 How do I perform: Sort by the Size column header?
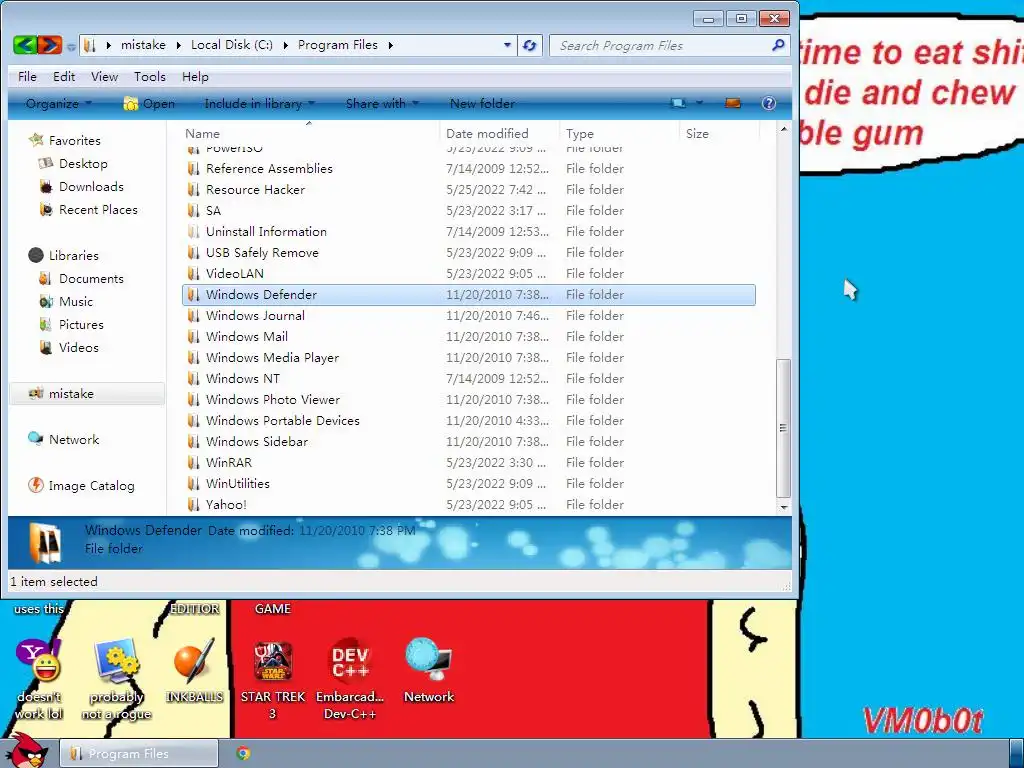coord(720,133)
